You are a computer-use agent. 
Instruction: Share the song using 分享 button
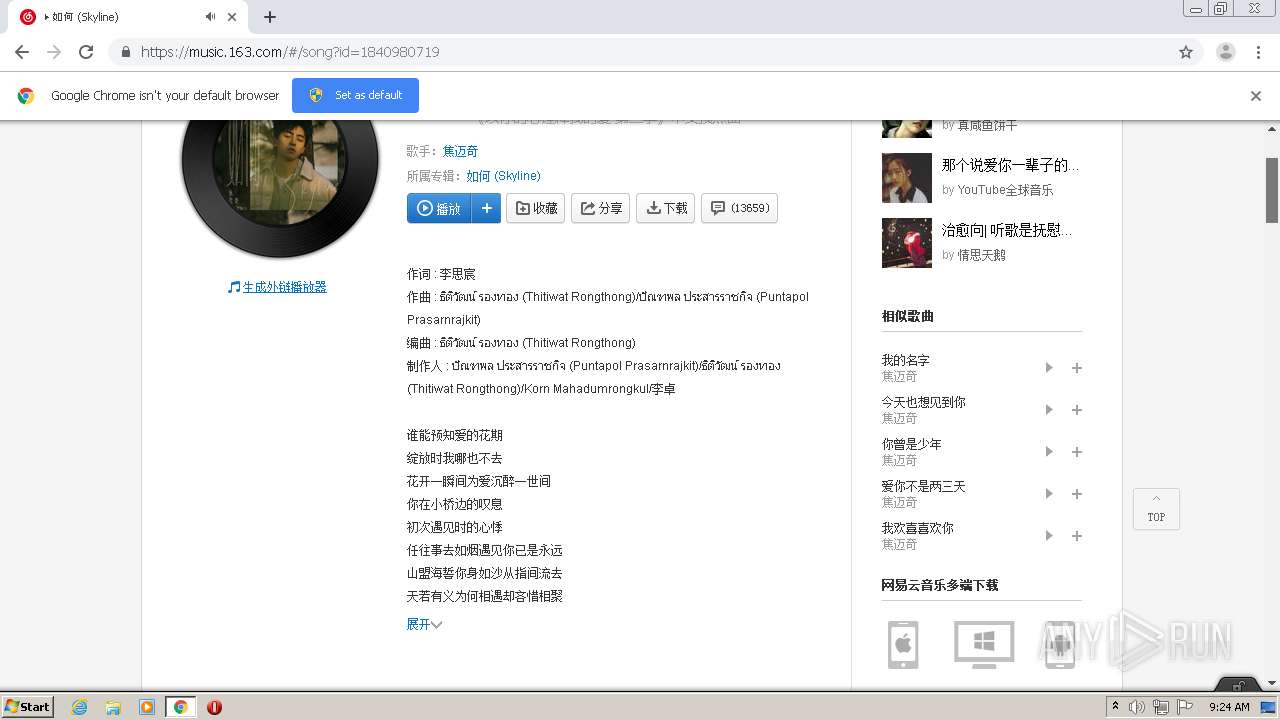[601, 208]
